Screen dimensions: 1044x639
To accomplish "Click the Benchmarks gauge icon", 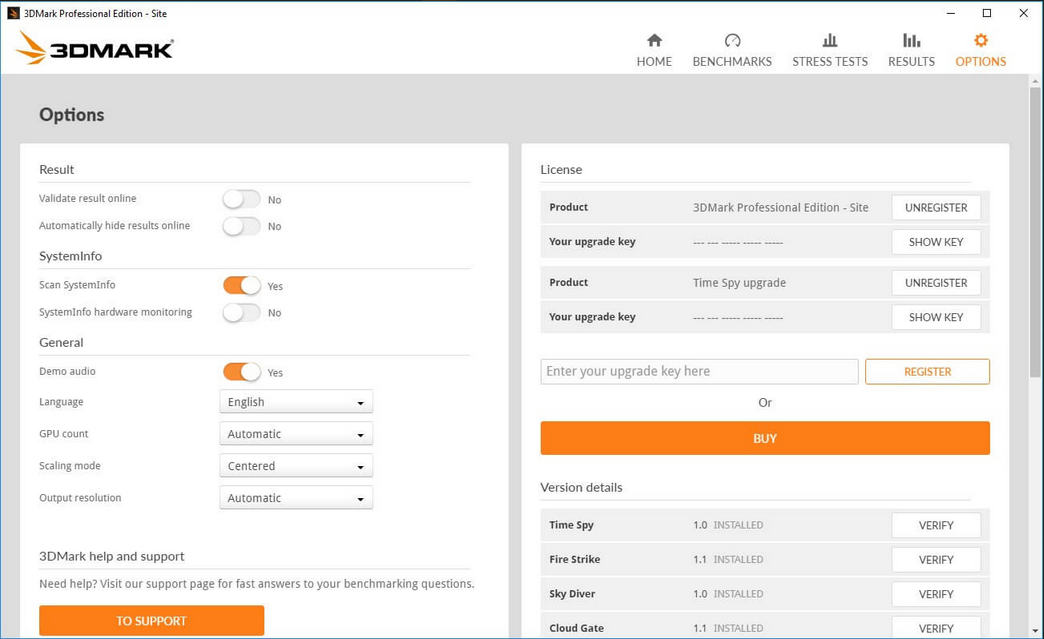I will point(732,41).
